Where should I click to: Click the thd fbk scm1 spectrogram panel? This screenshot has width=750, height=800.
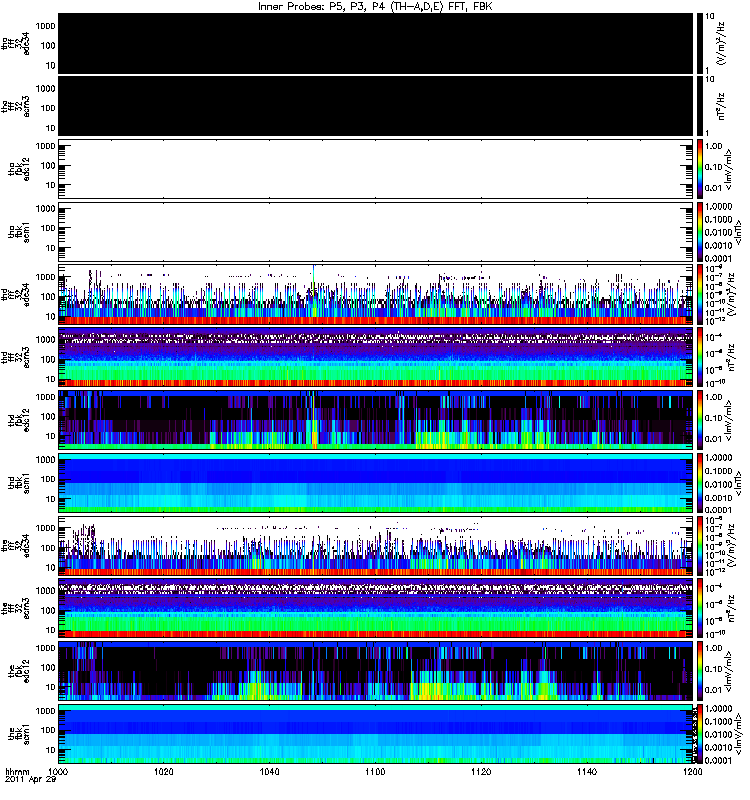(x=375, y=483)
